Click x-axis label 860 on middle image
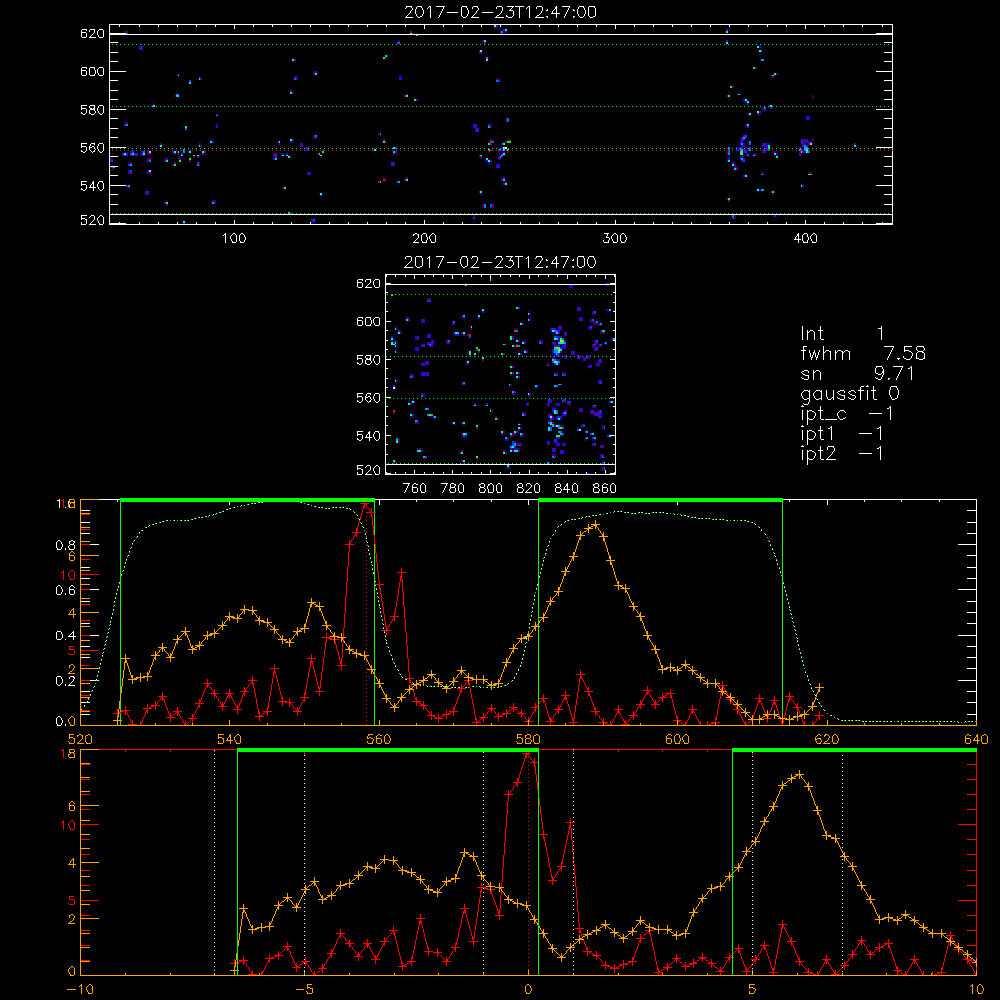The height and width of the screenshot is (1000, 1000). coord(605,489)
